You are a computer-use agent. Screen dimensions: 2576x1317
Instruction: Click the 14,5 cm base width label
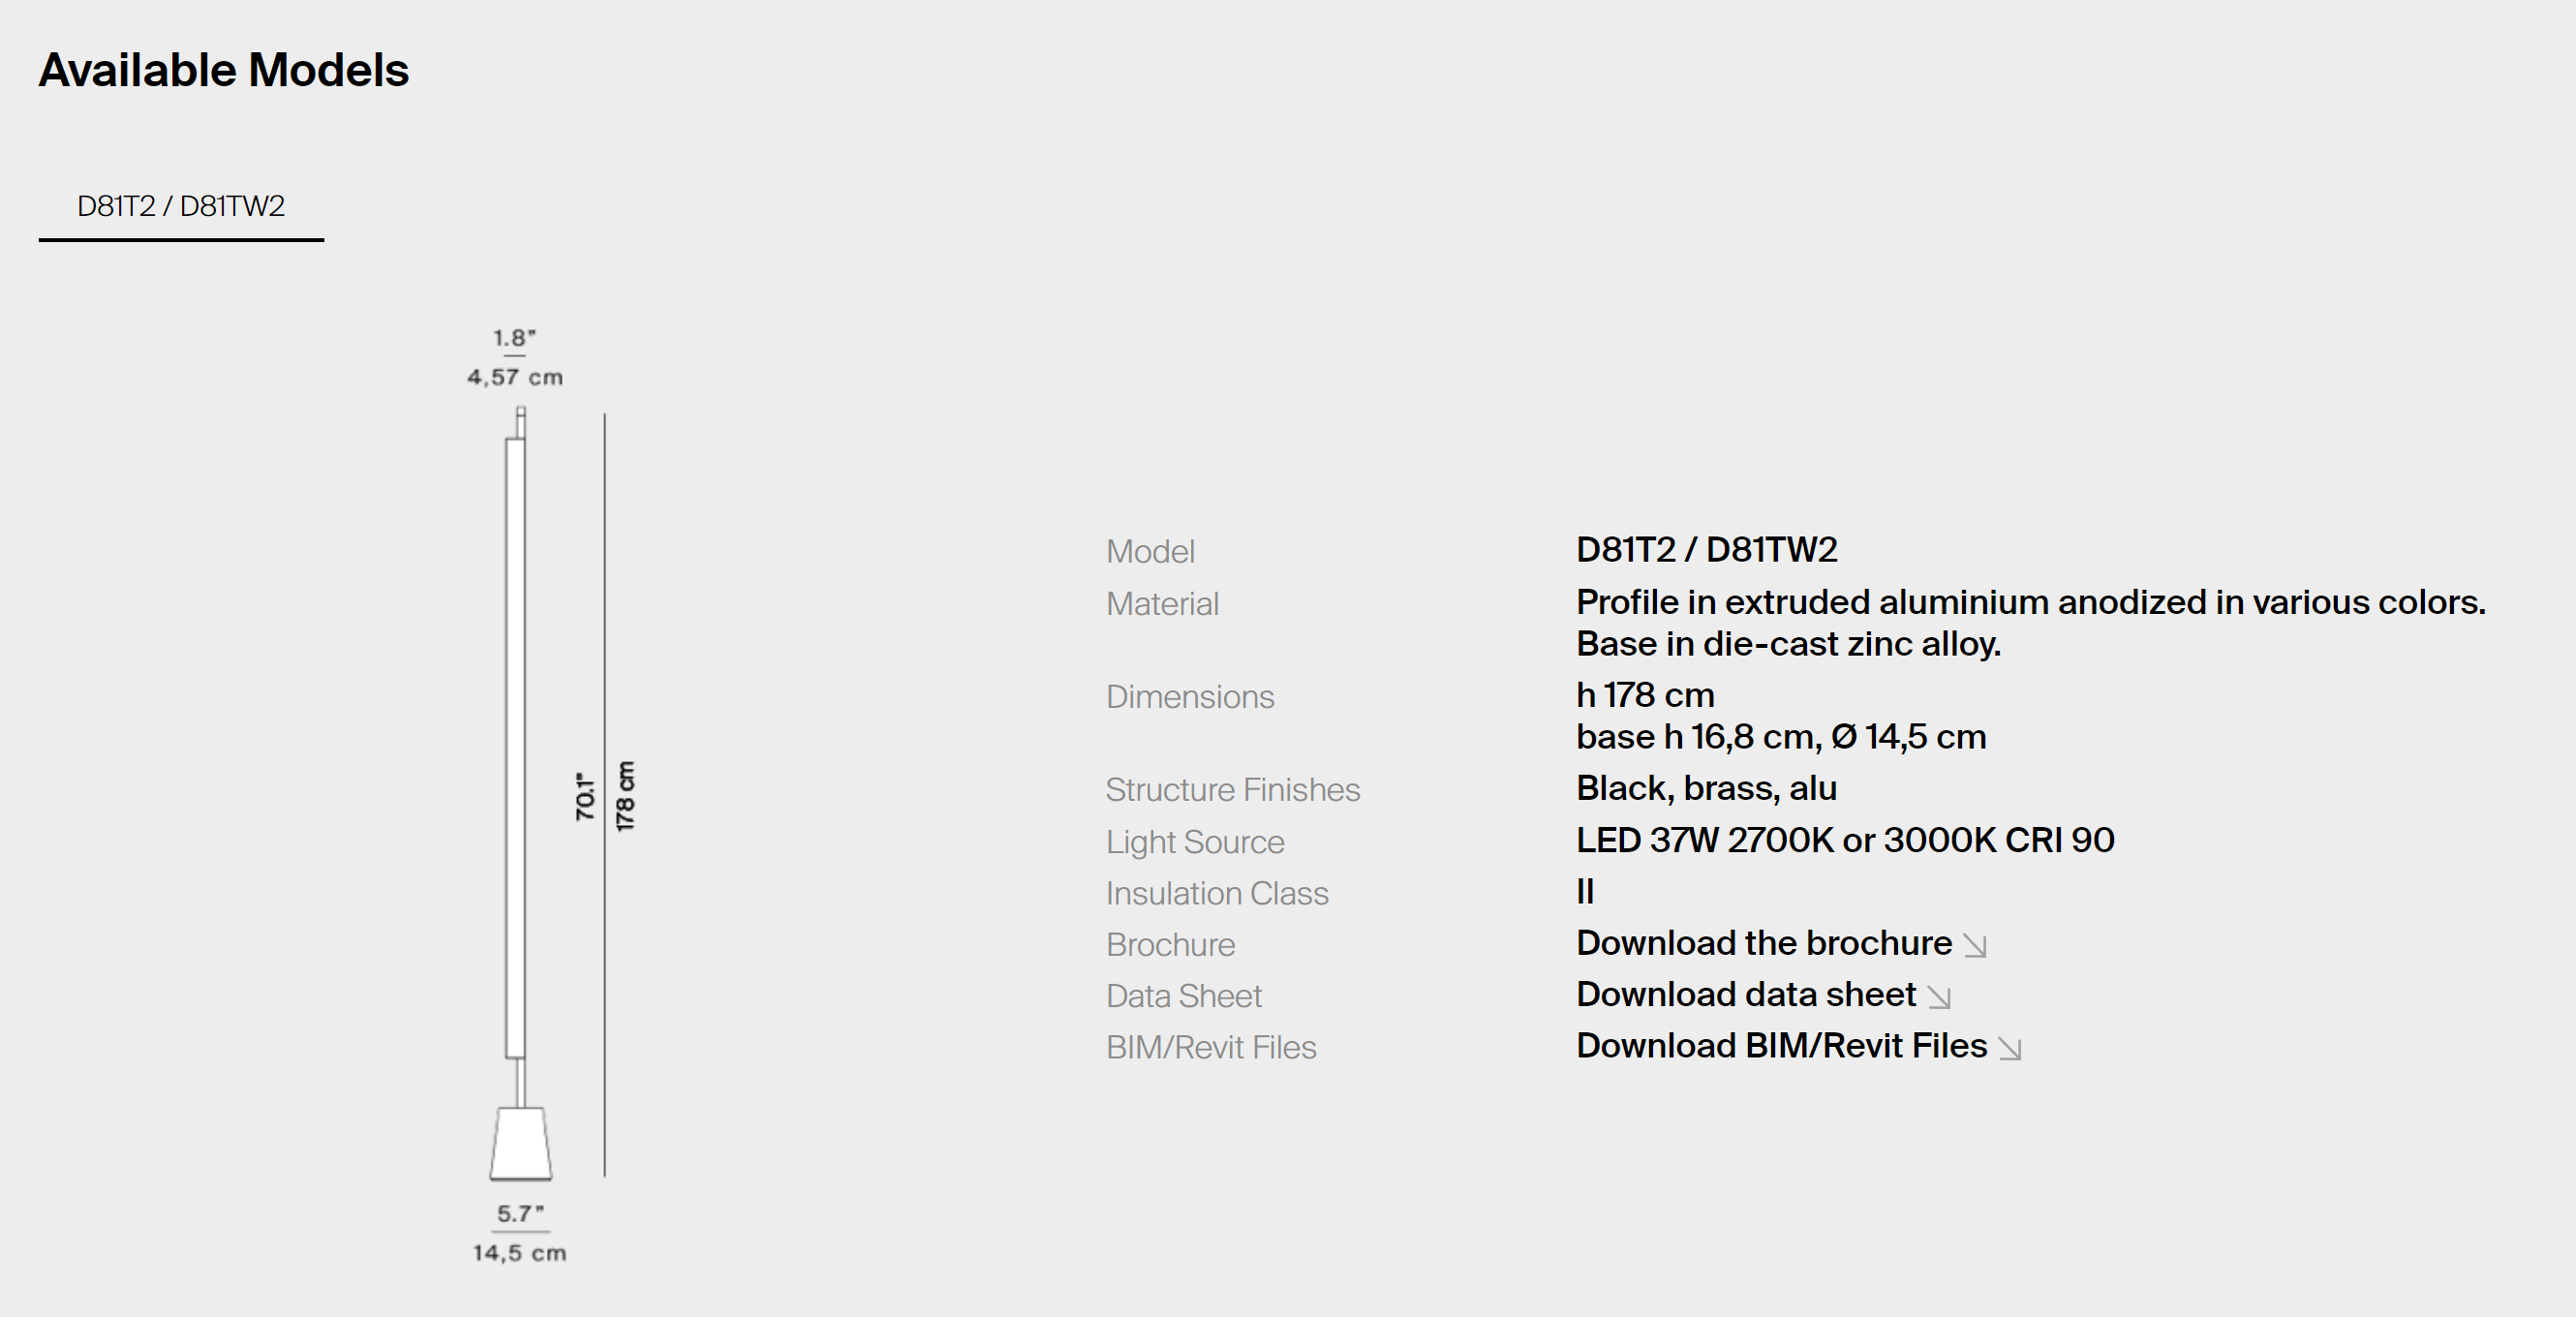519,1253
